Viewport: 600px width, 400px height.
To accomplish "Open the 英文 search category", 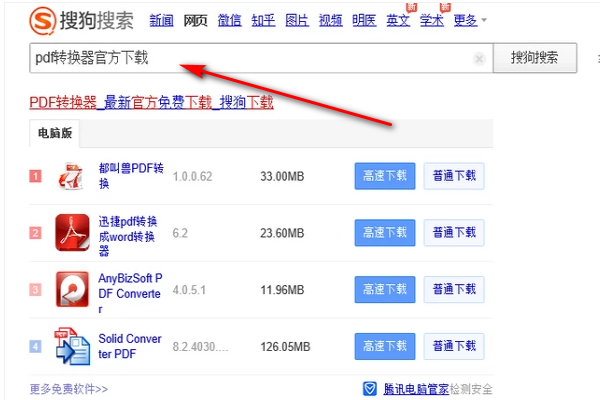I will click(398, 20).
